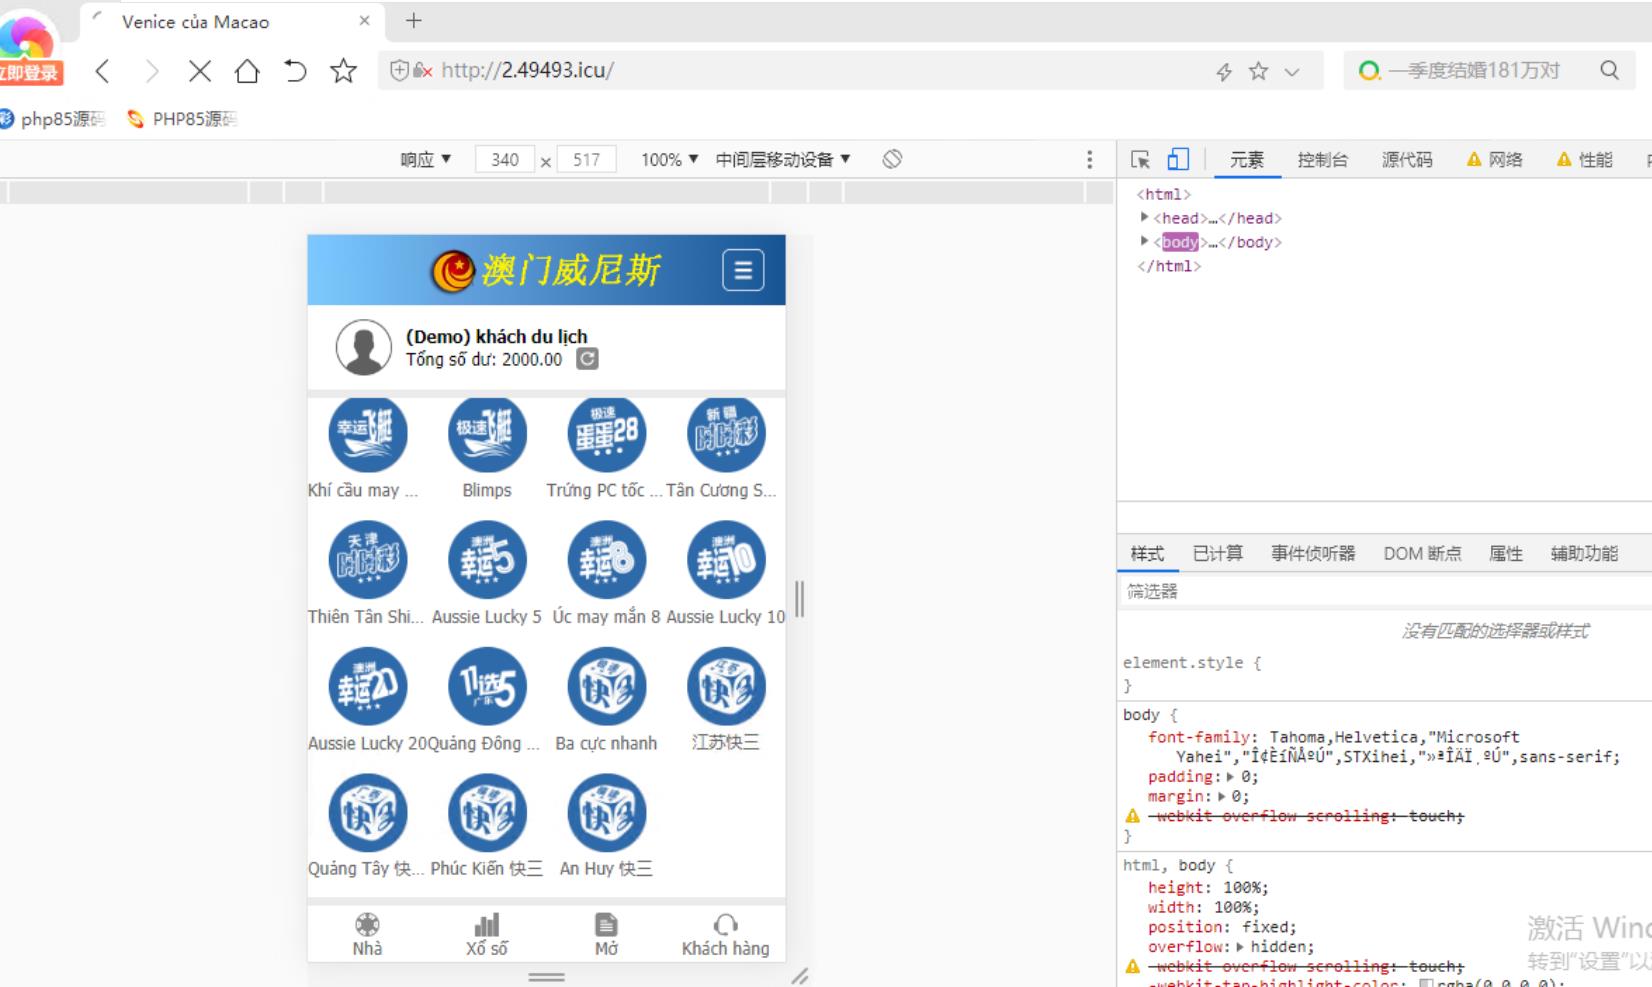Open the 100% zoom level dropdown
This screenshot has width=1652, height=987.
coord(669,160)
